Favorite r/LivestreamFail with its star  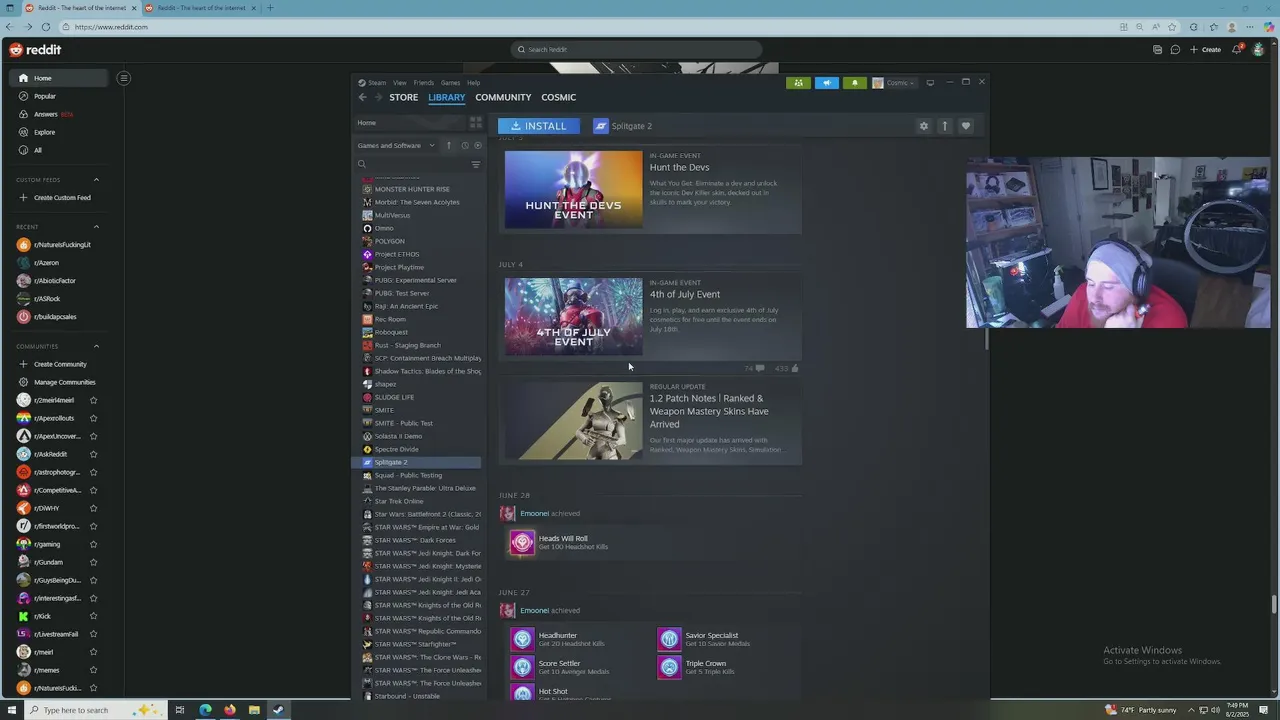tap(93, 634)
